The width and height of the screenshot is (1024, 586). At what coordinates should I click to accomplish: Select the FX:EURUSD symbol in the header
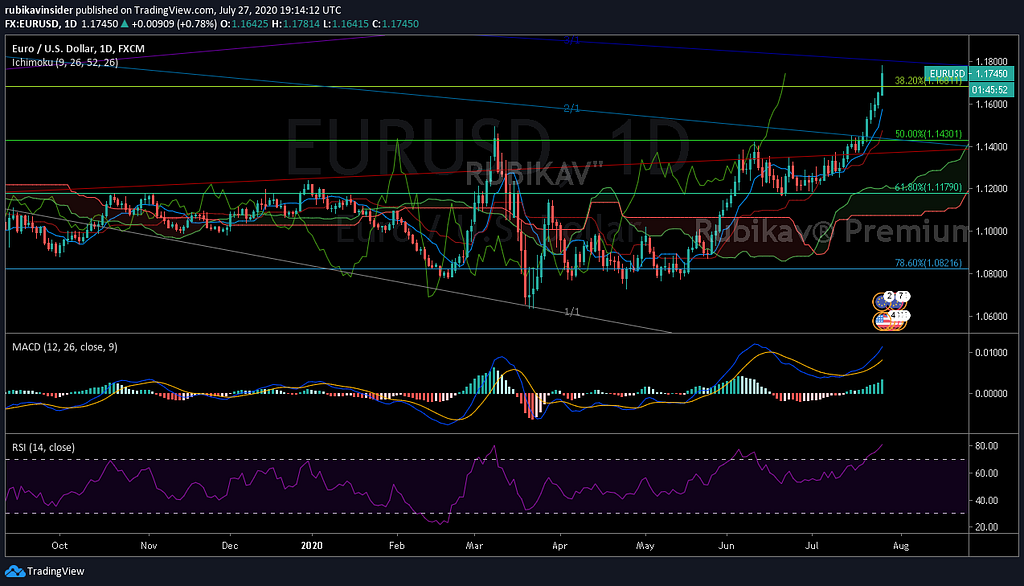coord(33,24)
